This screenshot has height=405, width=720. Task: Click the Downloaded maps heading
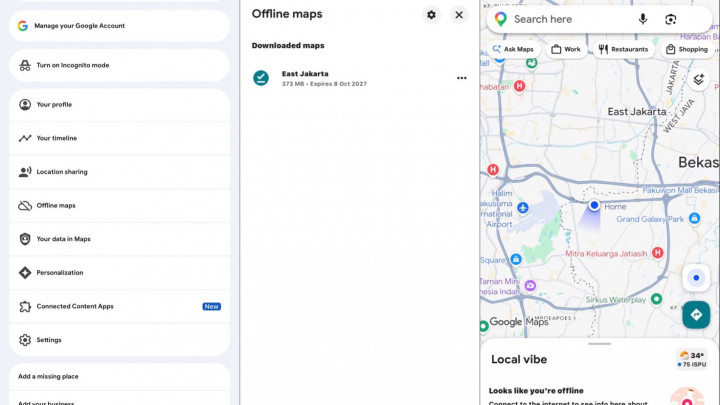tap(288, 45)
